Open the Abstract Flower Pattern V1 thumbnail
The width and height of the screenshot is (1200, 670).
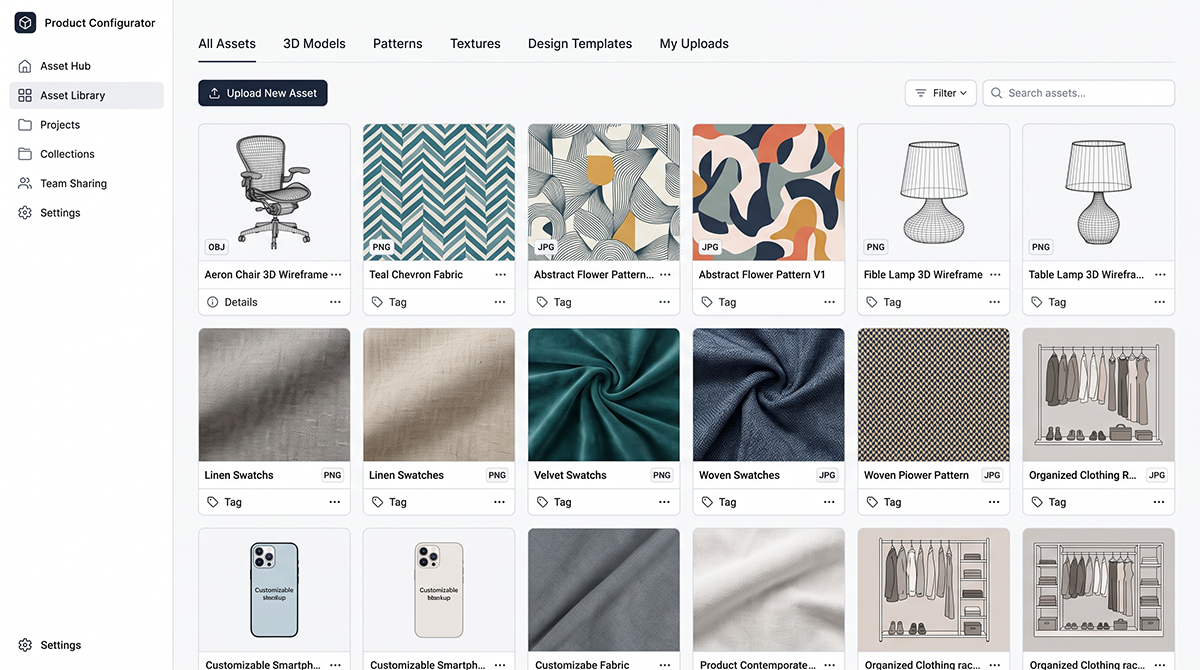coord(769,192)
